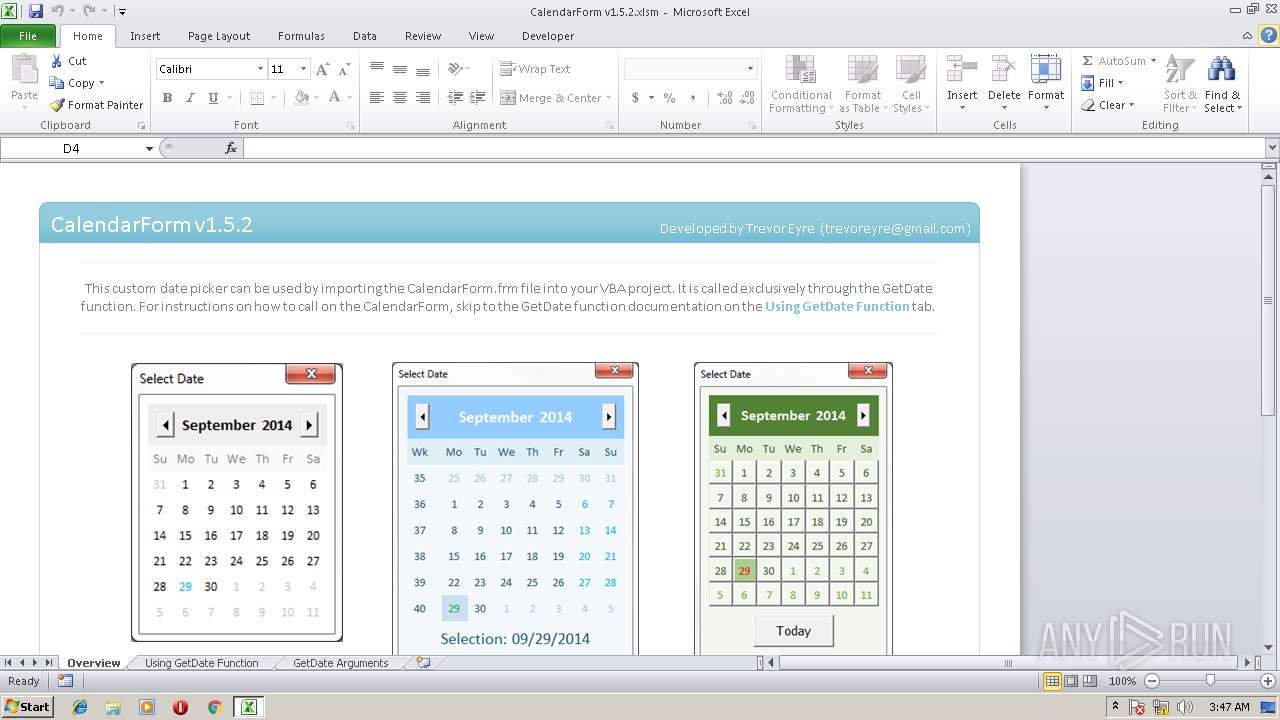Click inside the formula bar input
This screenshot has height=720, width=1280.
coord(754,148)
